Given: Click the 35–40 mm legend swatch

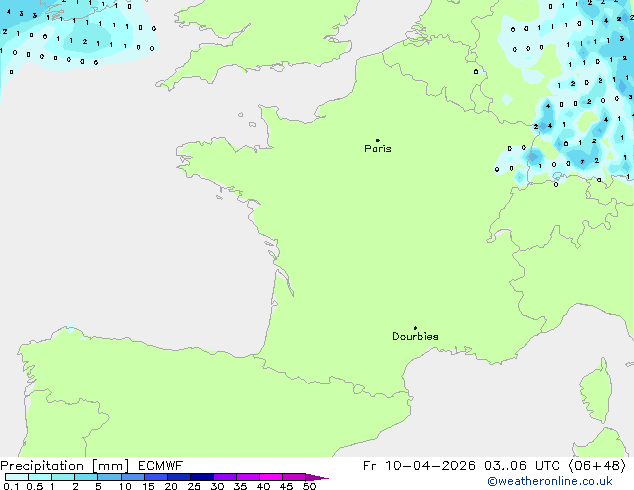Looking at the screenshot, I should tap(248, 477).
